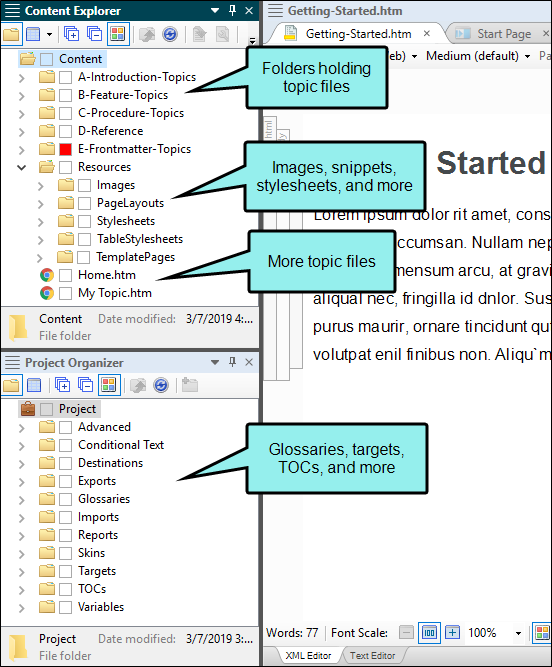
Task: Toggle the color-grid view icon in Content Explorer
Action: point(118,34)
